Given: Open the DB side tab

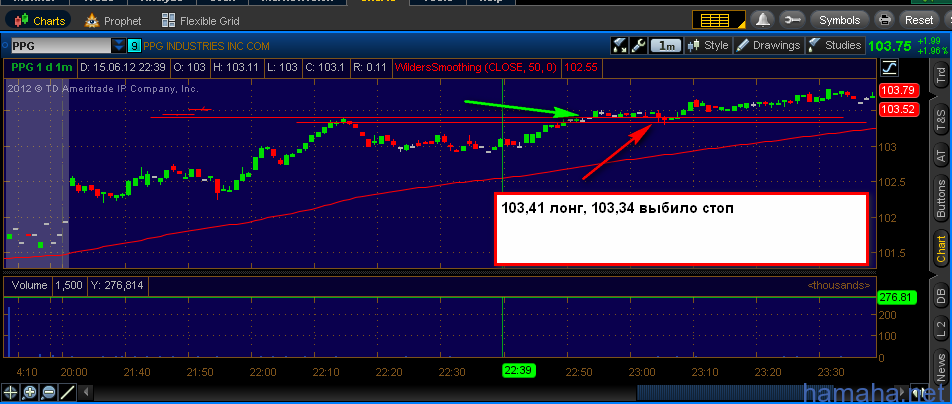Looking at the screenshot, I should tap(940, 297).
